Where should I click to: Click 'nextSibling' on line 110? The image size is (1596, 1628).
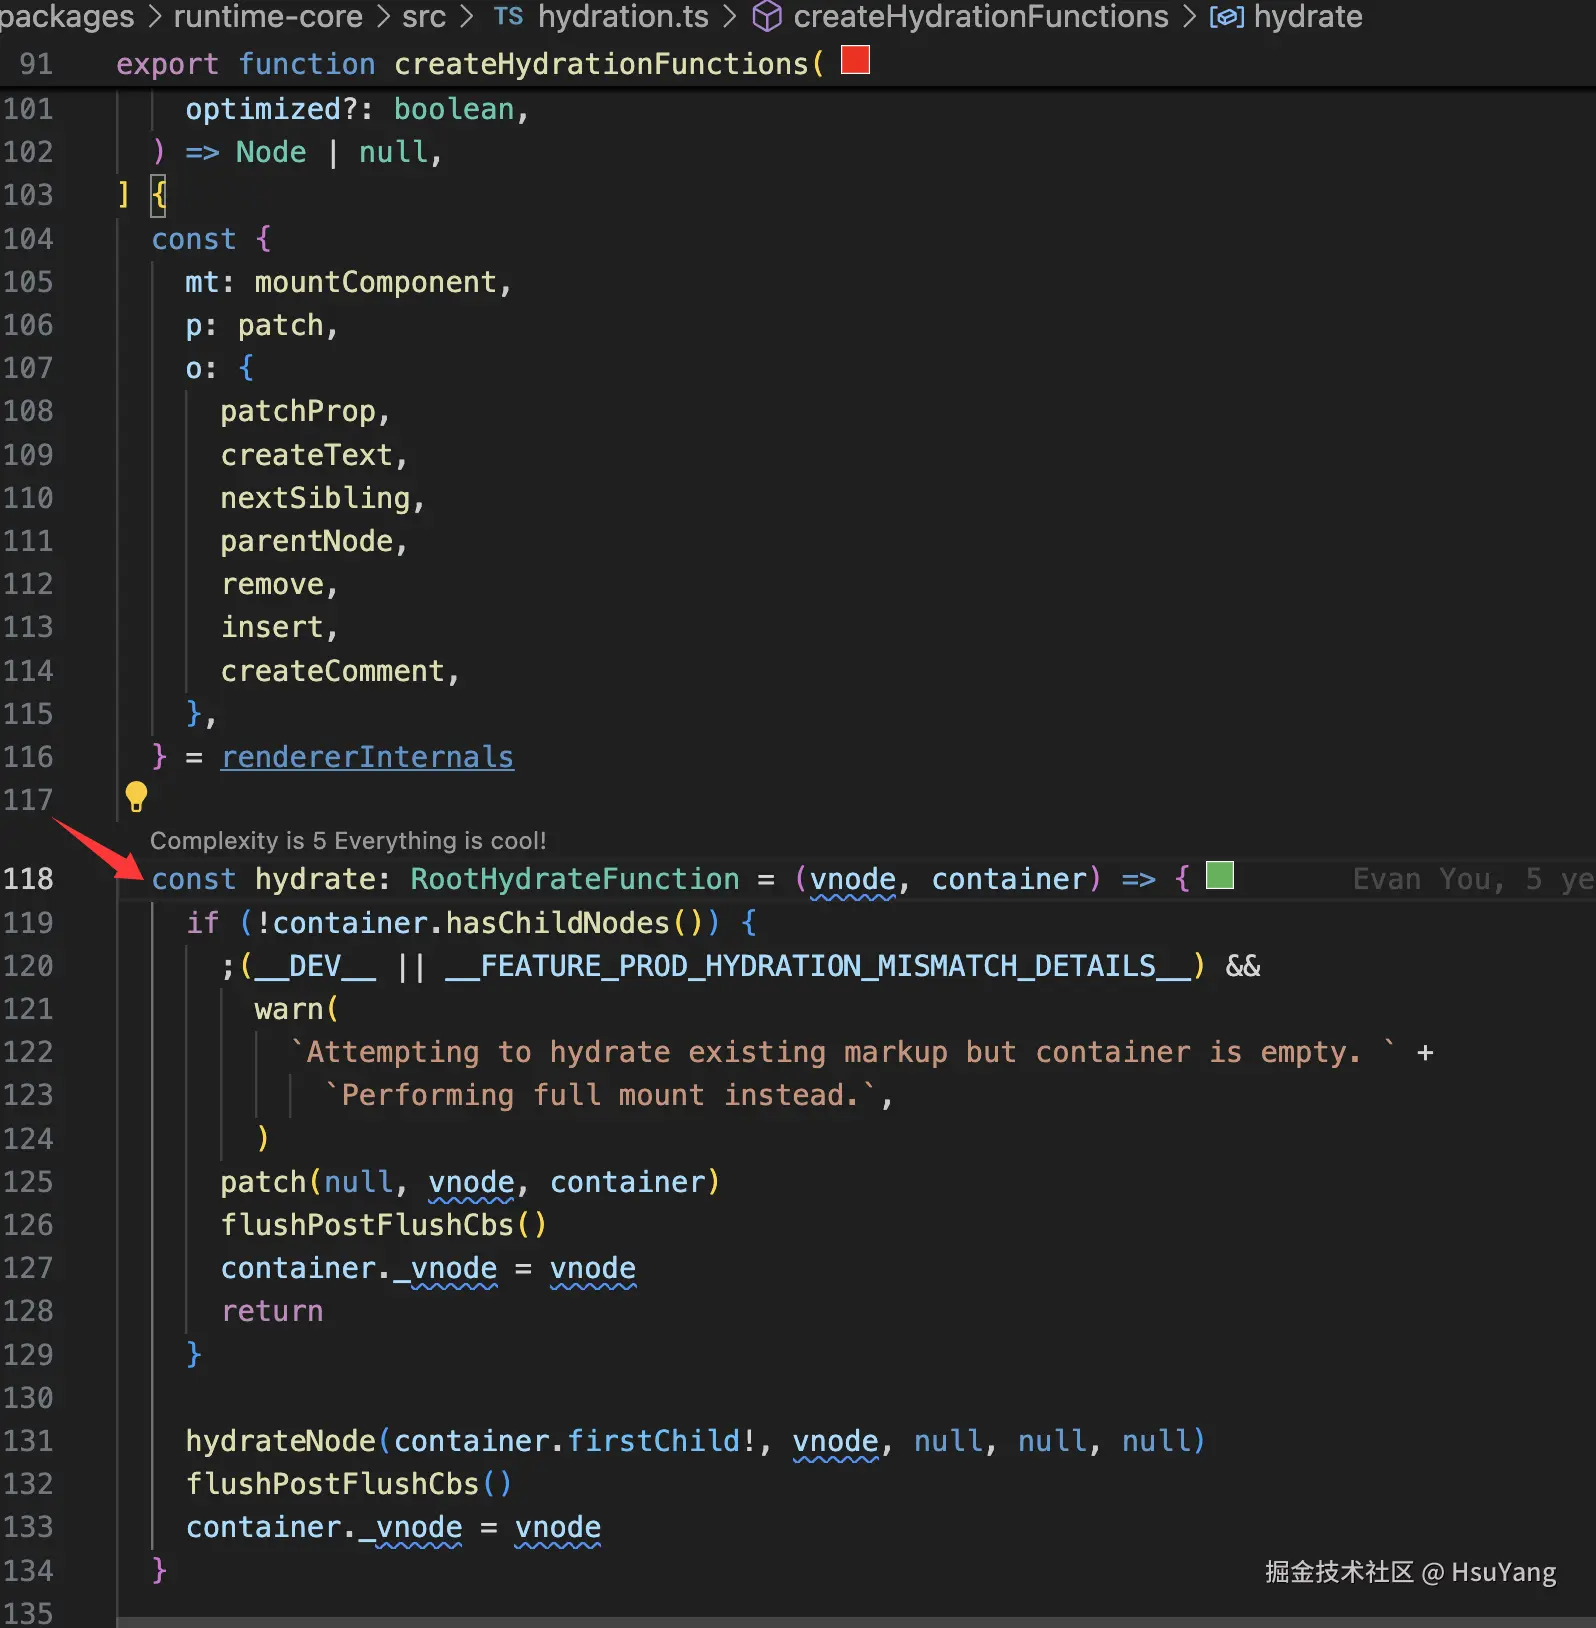pyautogui.click(x=315, y=498)
